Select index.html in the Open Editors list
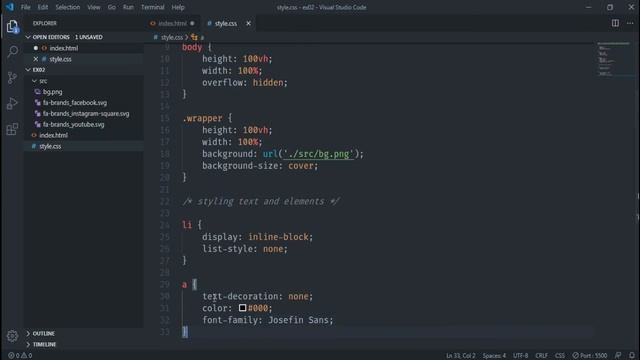Screen dimensions: 640x360 (x=64, y=48)
